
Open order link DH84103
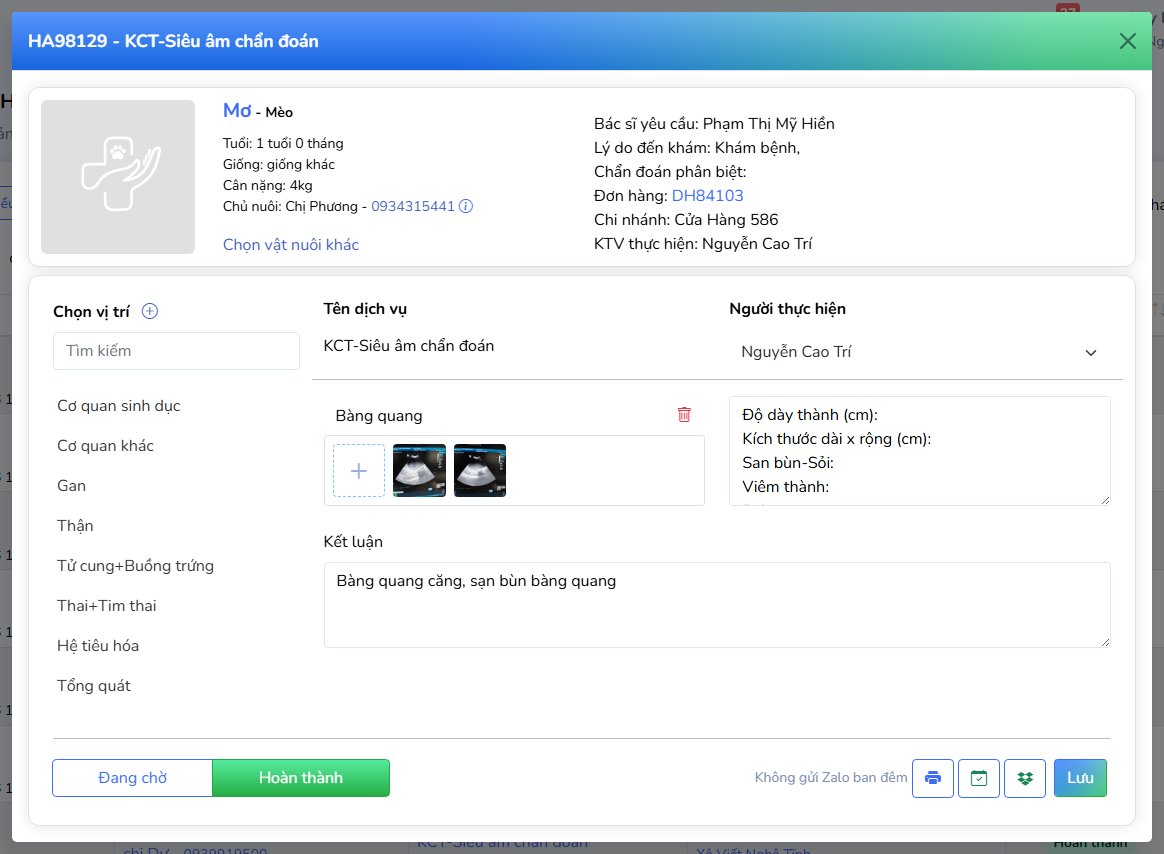coord(707,195)
